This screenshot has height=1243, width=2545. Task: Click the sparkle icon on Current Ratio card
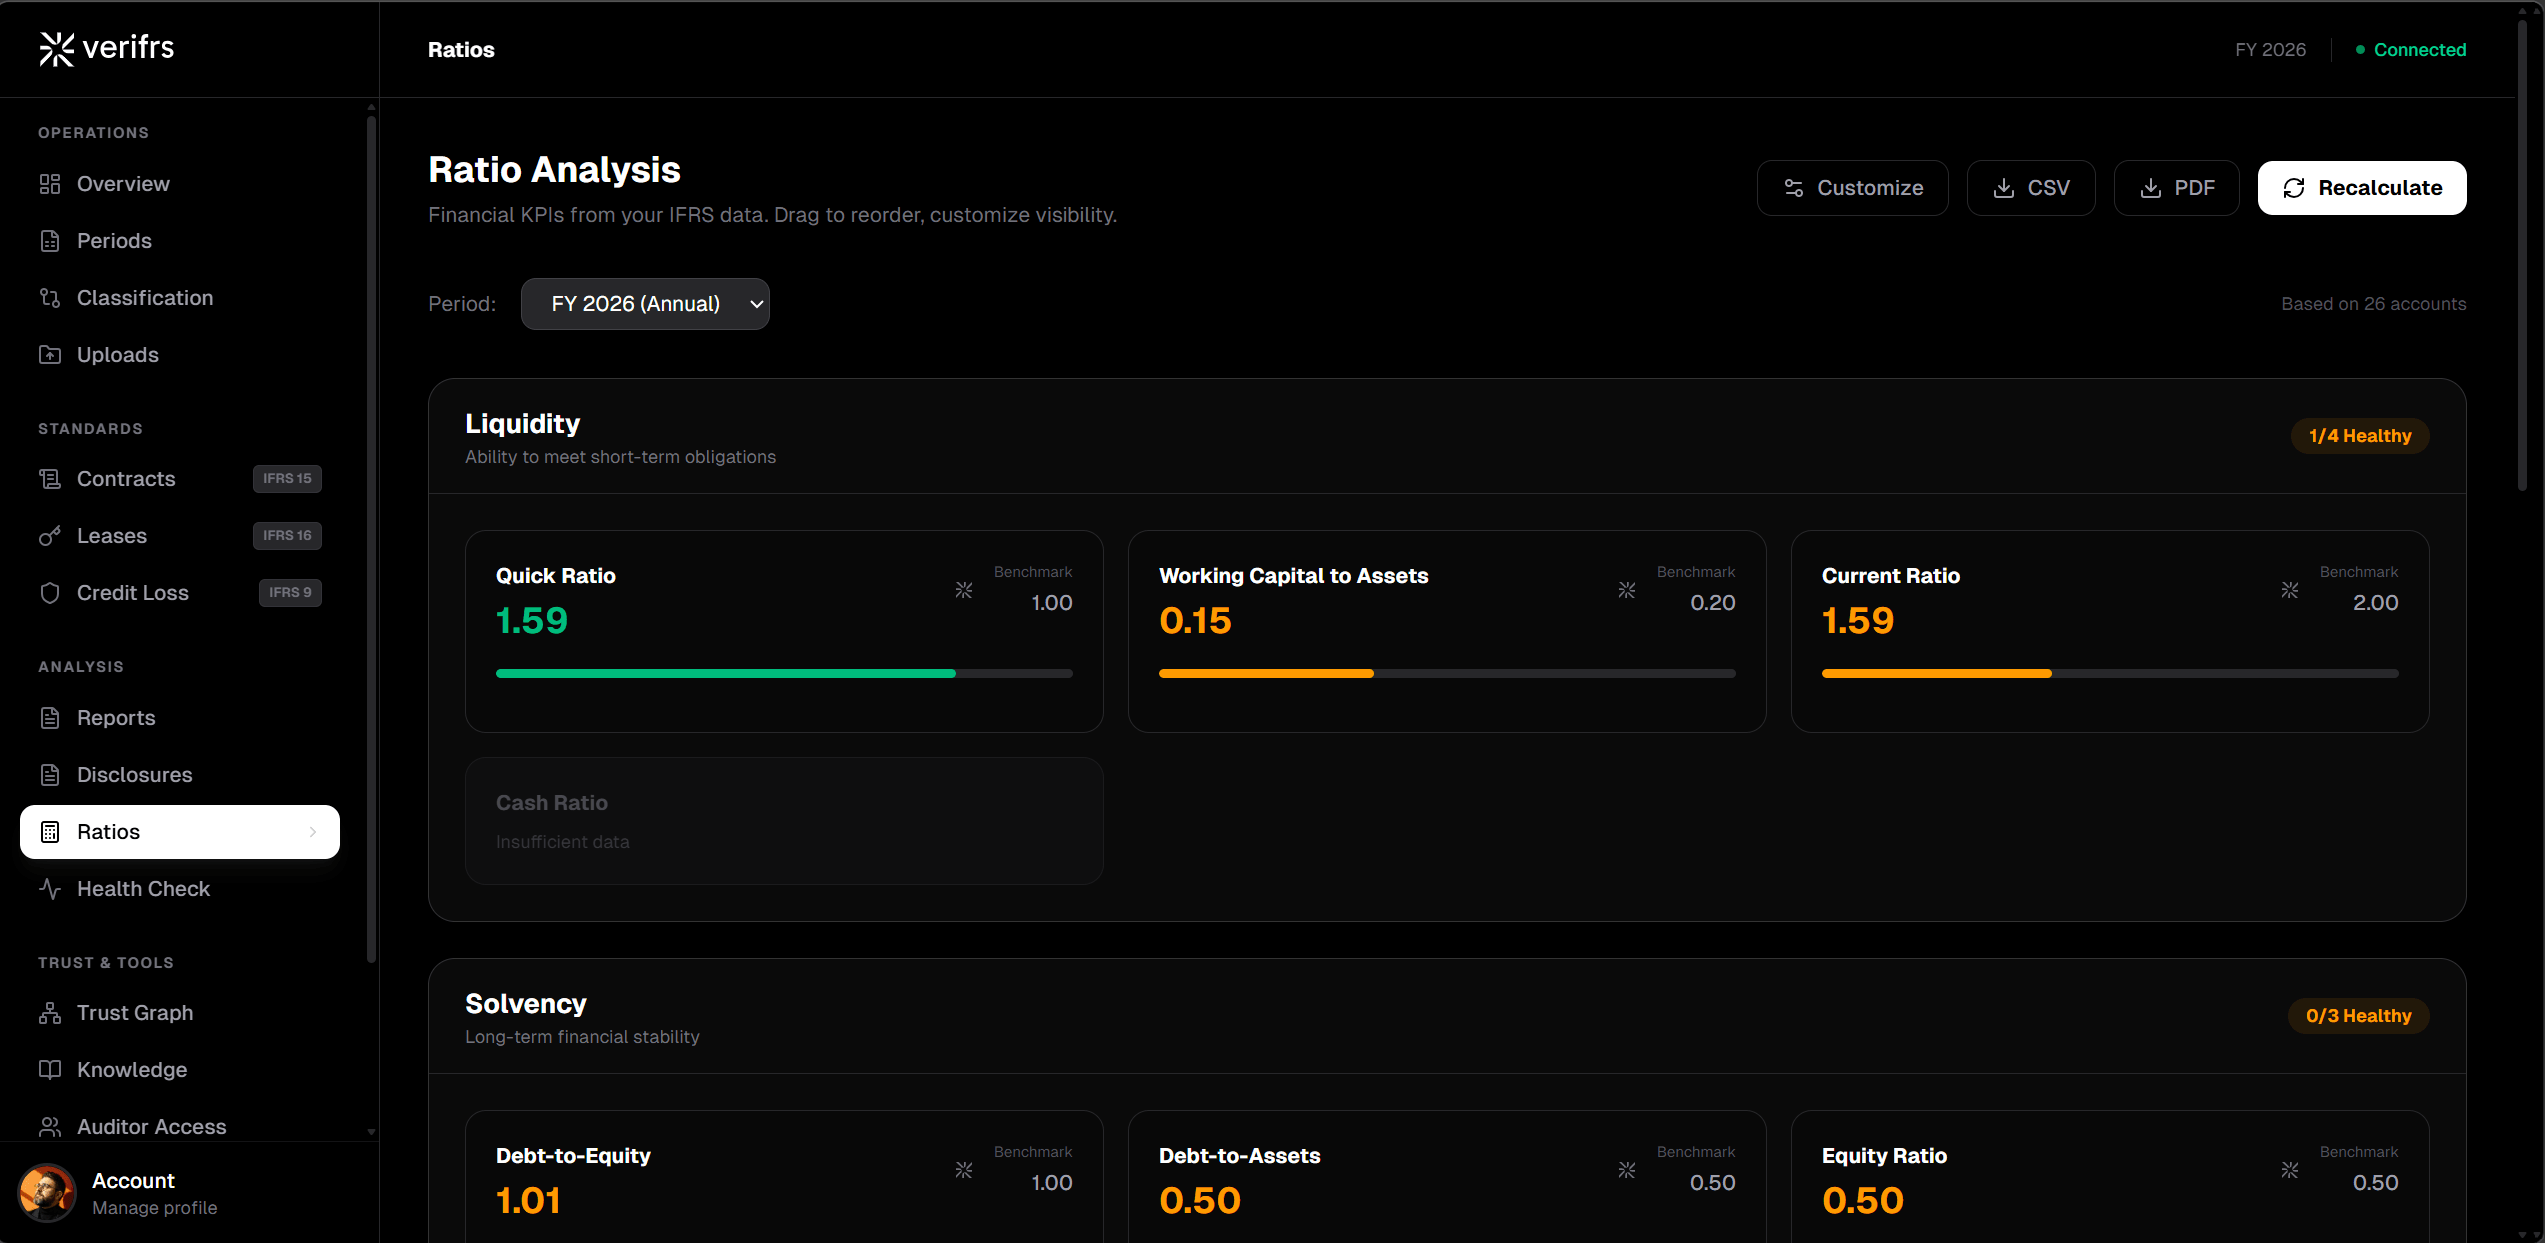tap(2289, 590)
